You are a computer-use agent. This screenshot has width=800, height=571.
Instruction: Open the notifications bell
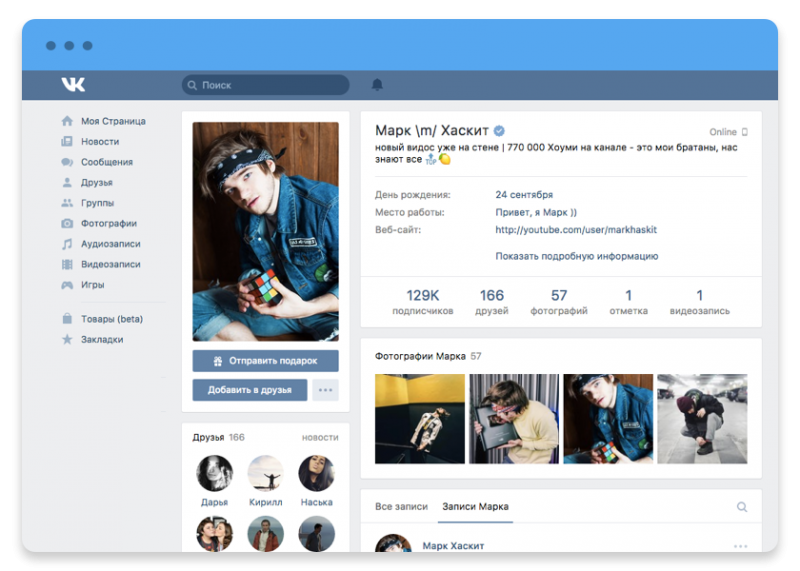click(377, 85)
